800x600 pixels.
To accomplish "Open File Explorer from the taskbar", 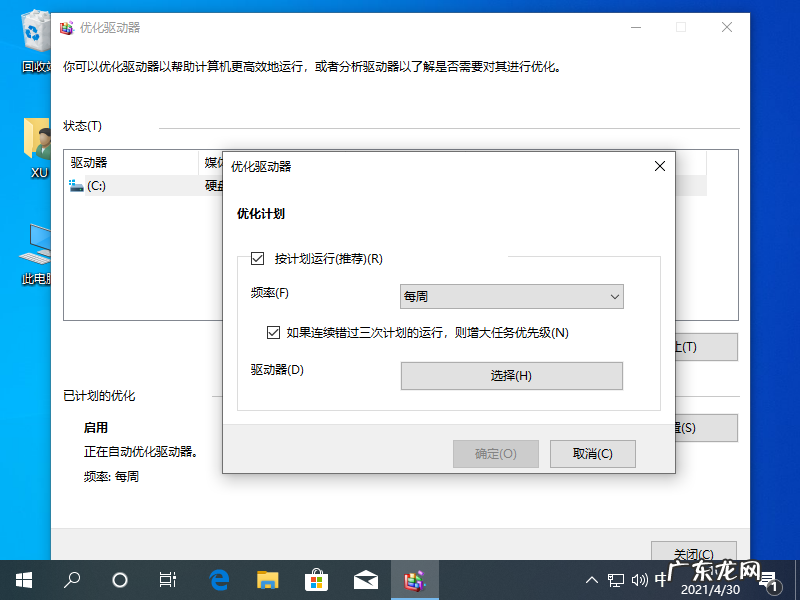I will [x=267, y=579].
